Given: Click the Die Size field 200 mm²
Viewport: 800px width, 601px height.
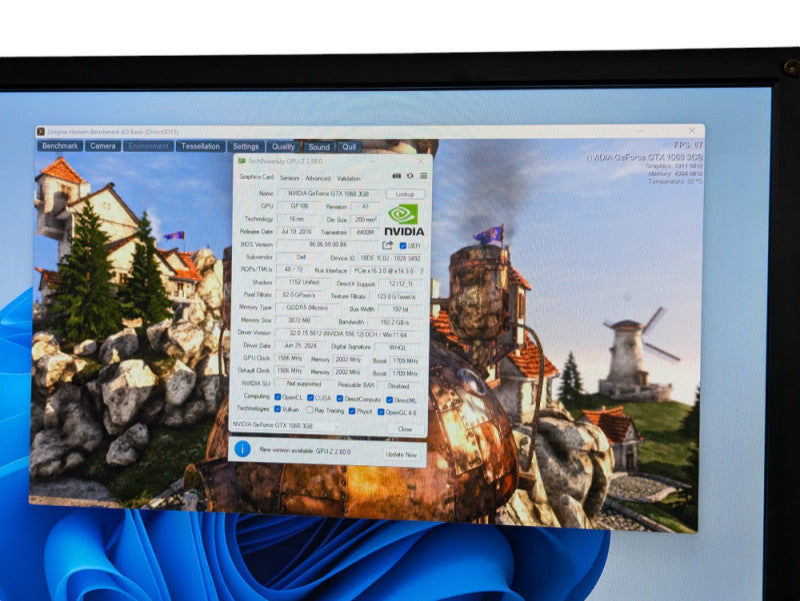Looking at the screenshot, I should [365, 220].
